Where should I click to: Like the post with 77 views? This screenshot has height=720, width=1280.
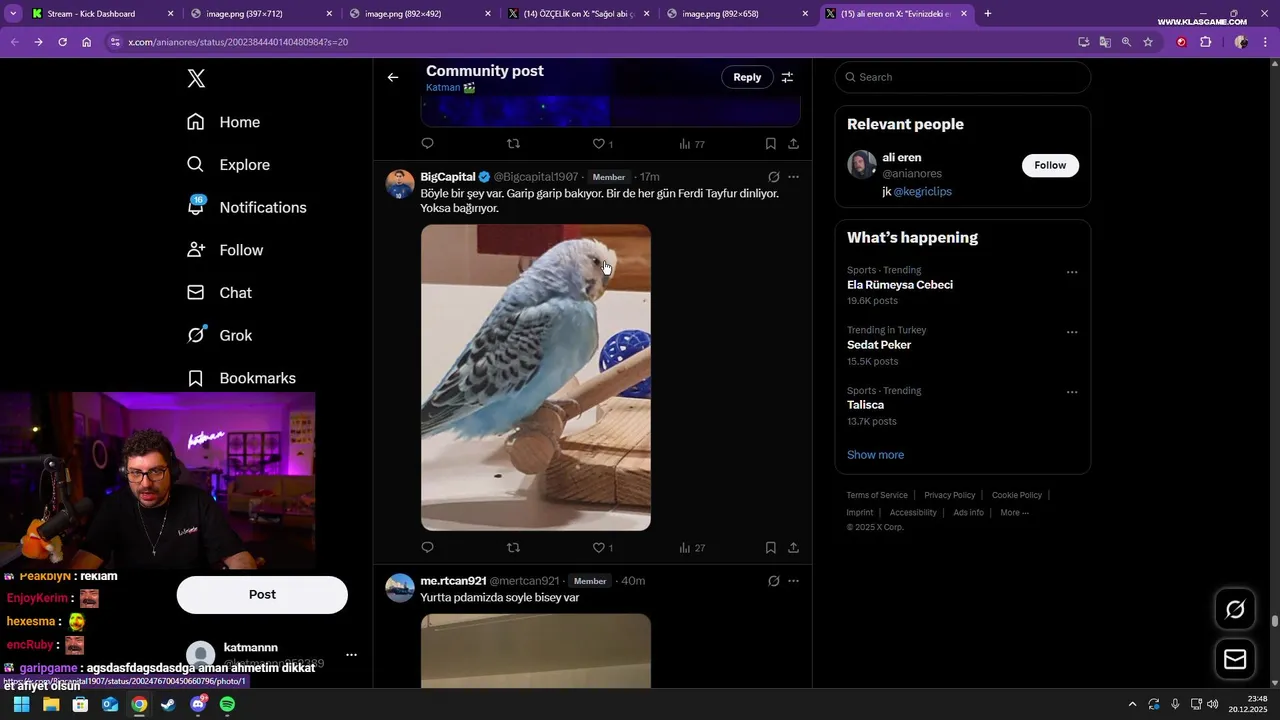[x=603, y=144]
